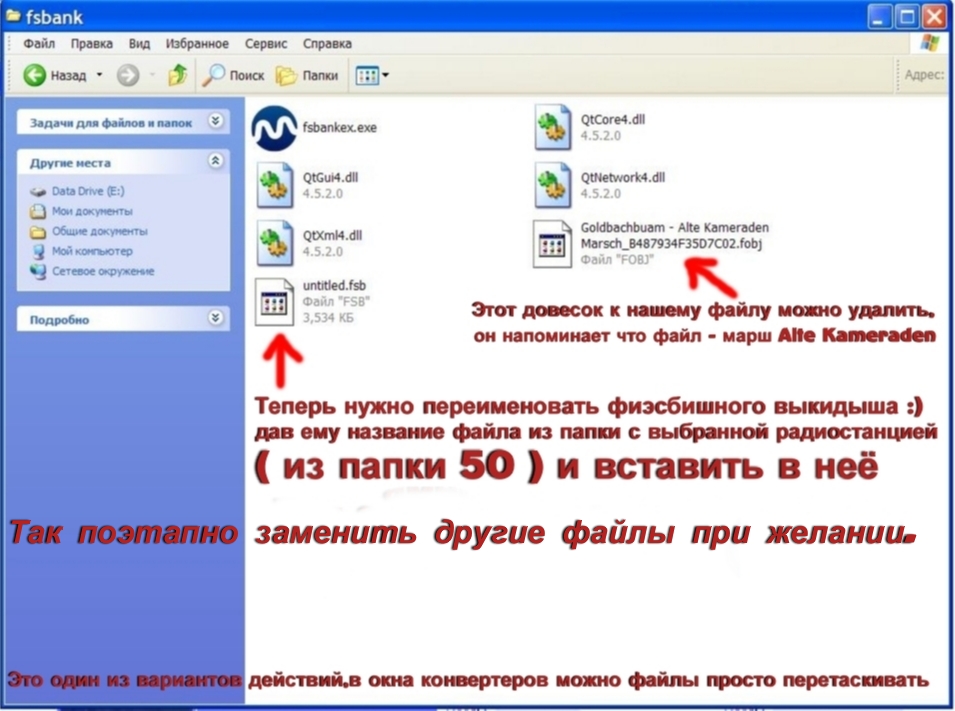Viewport: 955px width, 711px height.
Task: Go up one folder level icon
Action: point(178,75)
